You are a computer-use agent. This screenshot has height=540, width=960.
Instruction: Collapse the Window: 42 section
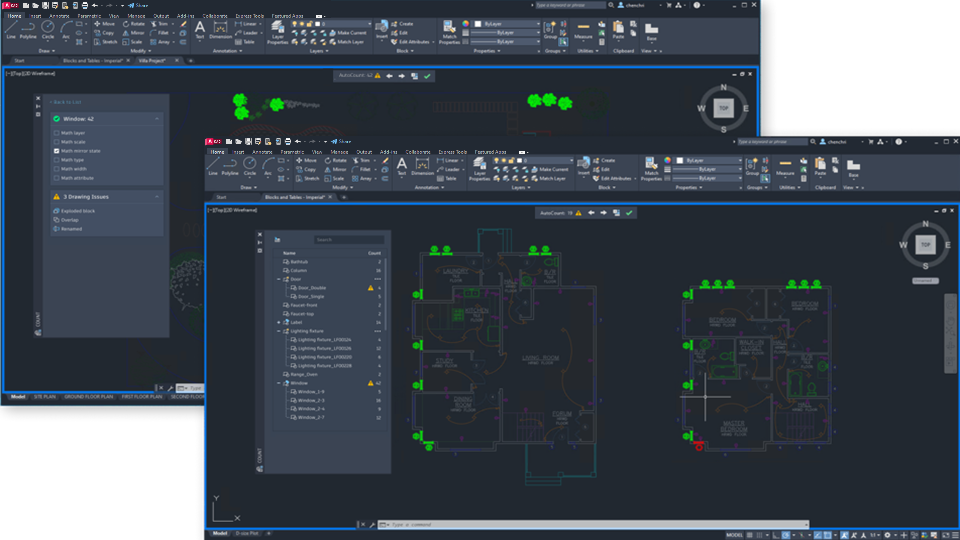coord(157,119)
